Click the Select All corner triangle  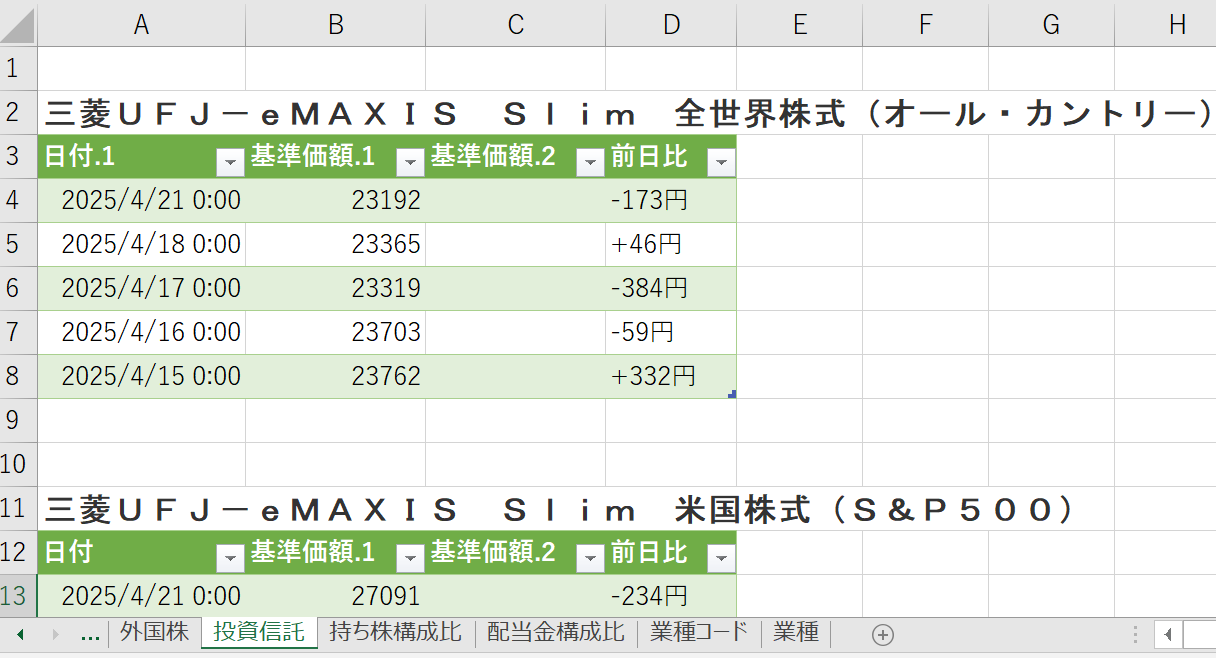(x=19, y=24)
